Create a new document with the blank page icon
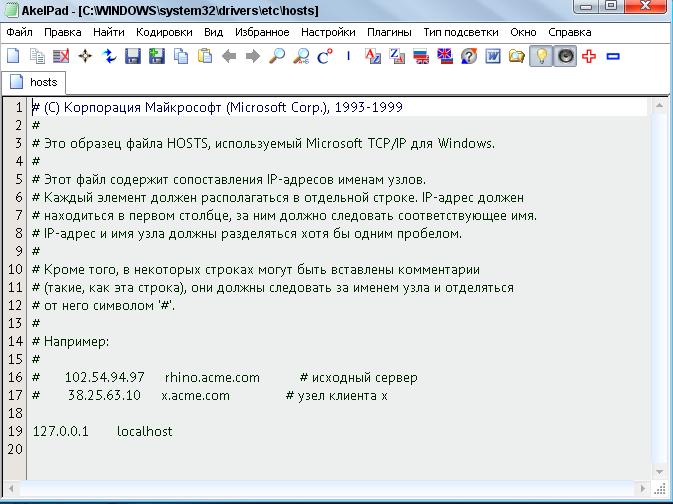Screen dimensions: 673x504 coord(13,56)
